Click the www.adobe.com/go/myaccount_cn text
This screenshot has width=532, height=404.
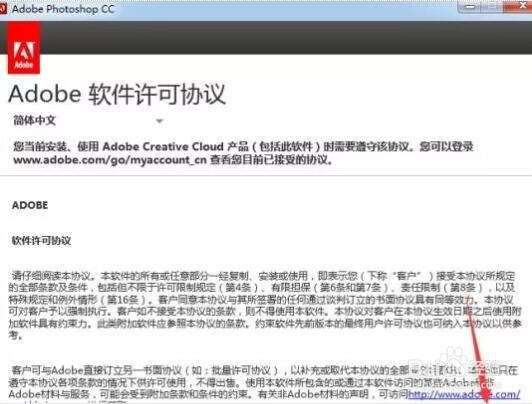(110, 159)
